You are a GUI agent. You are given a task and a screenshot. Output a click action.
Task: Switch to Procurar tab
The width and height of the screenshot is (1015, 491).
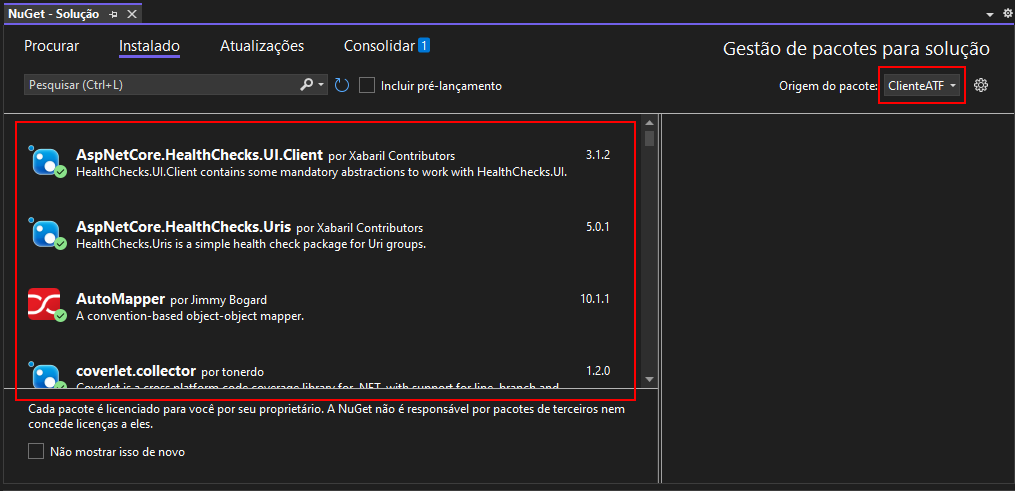[52, 46]
